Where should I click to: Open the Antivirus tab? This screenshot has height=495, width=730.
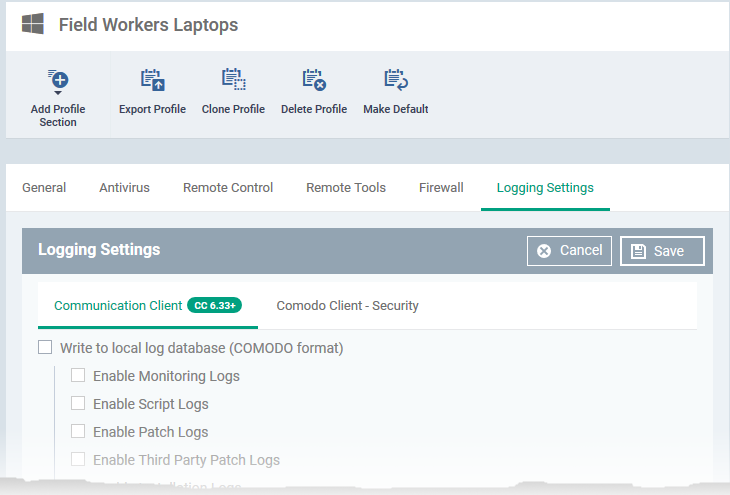(x=124, y=188)
